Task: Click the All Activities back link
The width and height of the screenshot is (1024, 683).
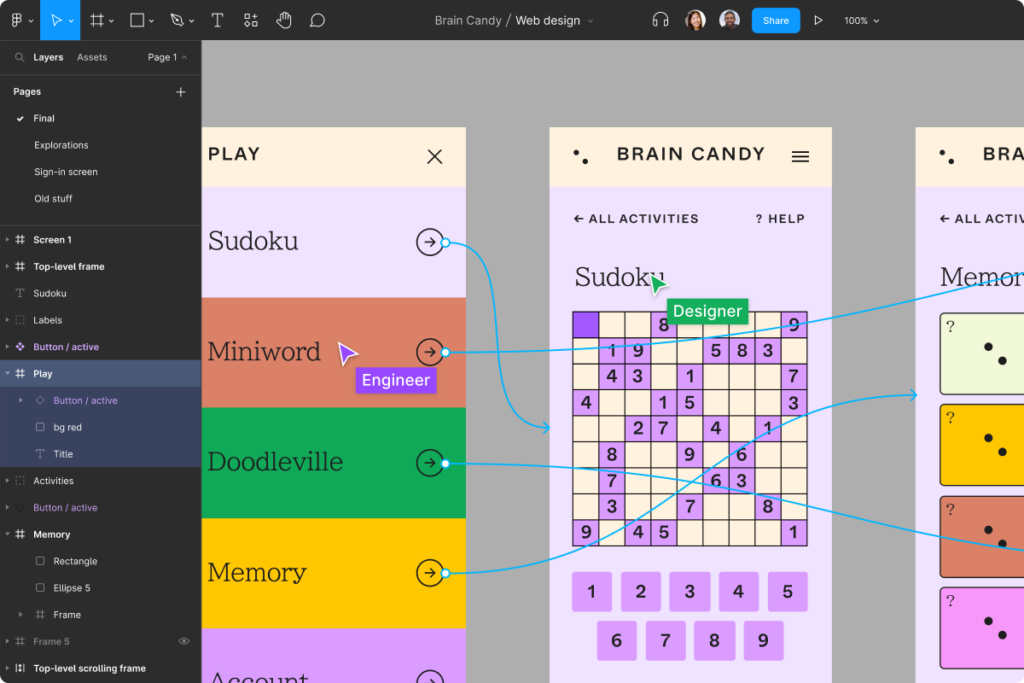Action: pos(636,219)
